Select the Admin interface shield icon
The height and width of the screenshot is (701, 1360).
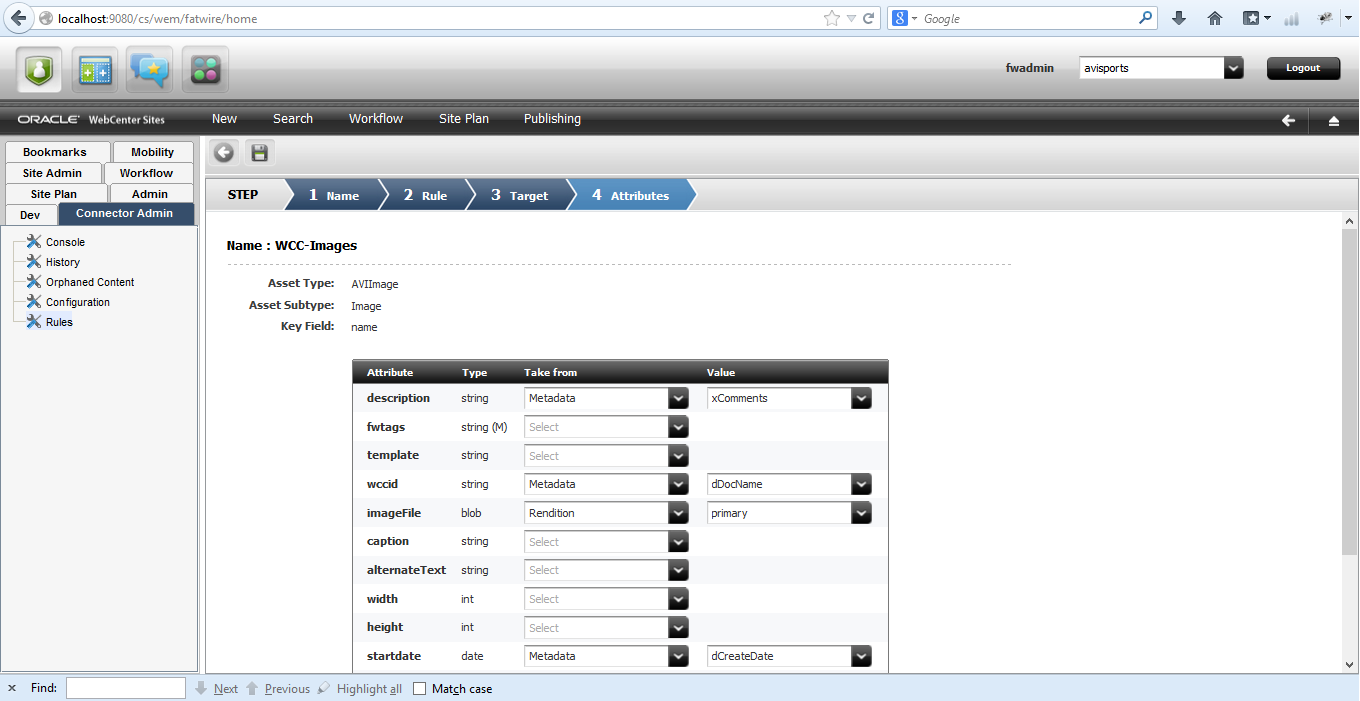pos(40,68)
